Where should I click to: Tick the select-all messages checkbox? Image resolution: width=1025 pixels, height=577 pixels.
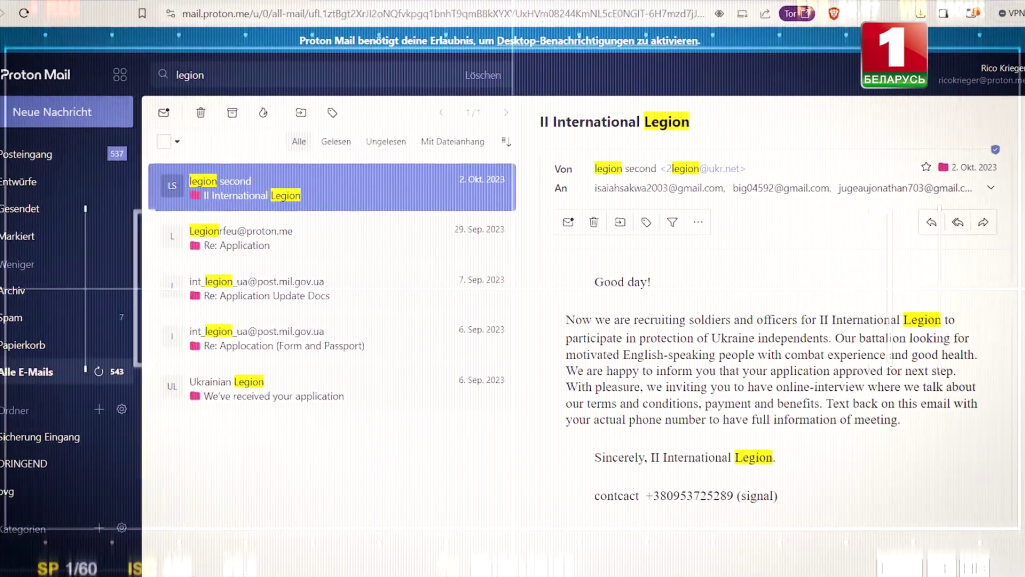[164, 141]
